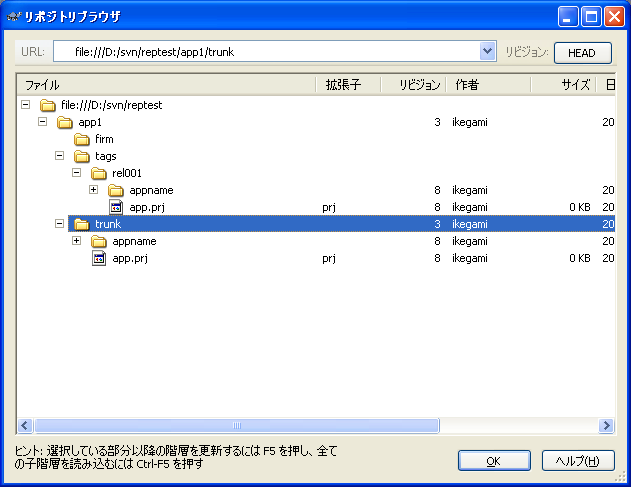Select the root file:///D:/svn/reptest label

(111, 105)
